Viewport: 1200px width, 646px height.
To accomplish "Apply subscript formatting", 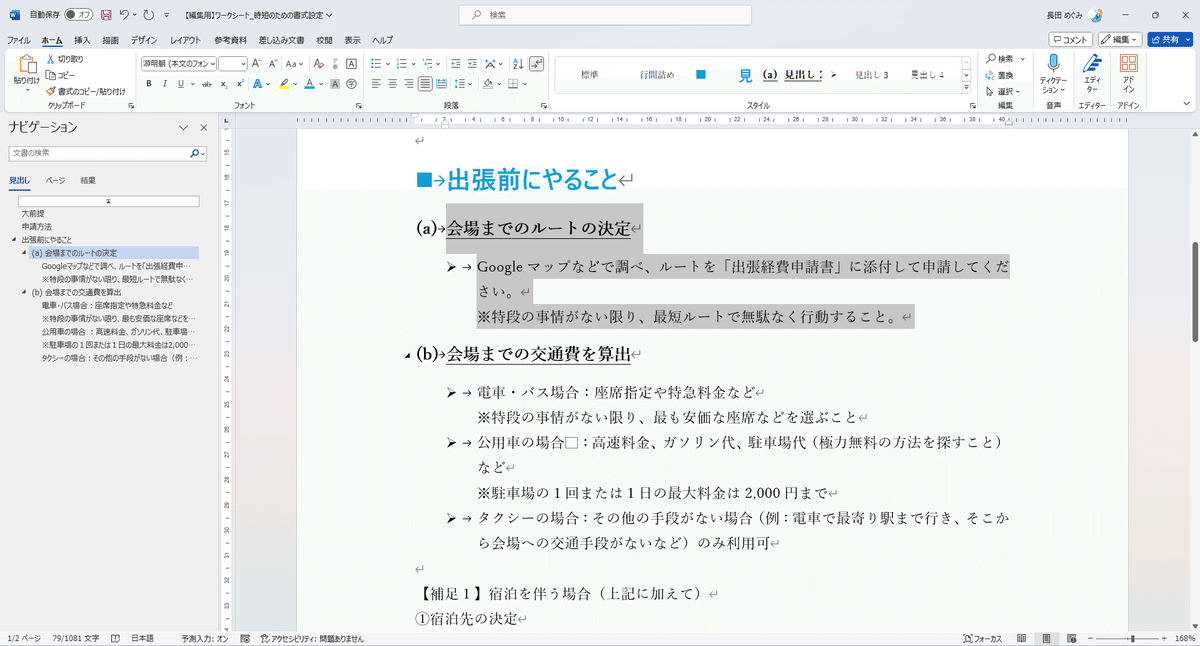I will pos(224,84).
